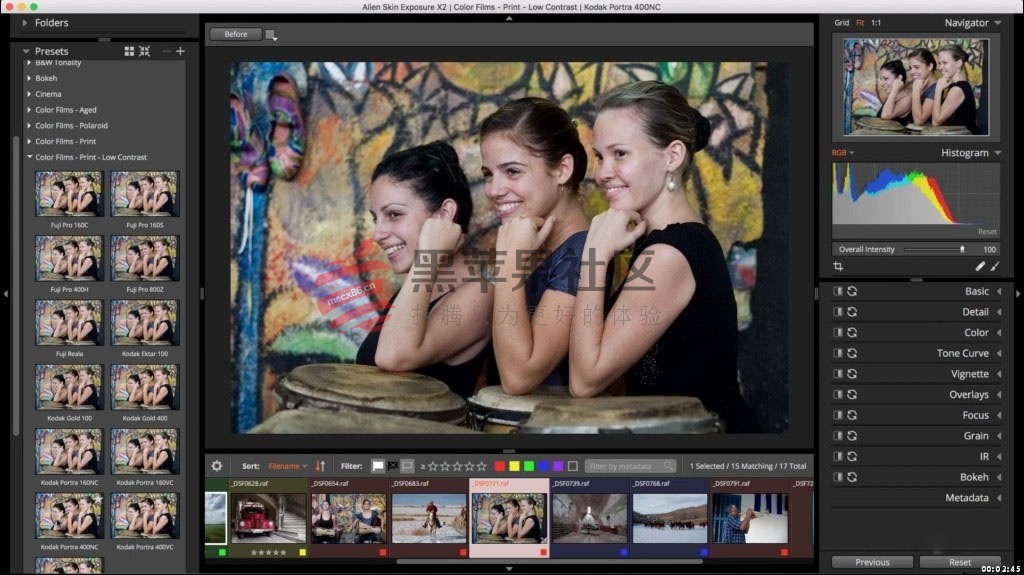Reset the IR panel settings
Viewport: 1024px width, 575px height.
click(852, 457)
